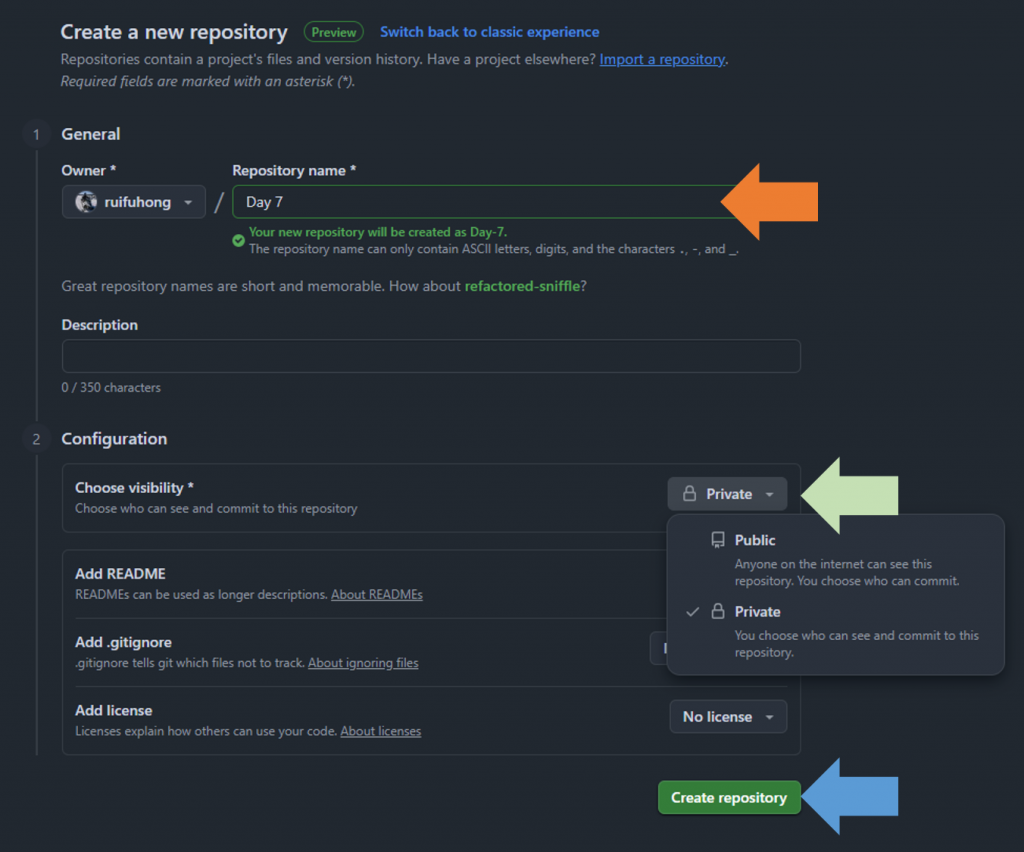The width and height of the screenshot is (1024, 852).
Task: Expand the Private visibility dropdown caret
Action: pos(769,494)
